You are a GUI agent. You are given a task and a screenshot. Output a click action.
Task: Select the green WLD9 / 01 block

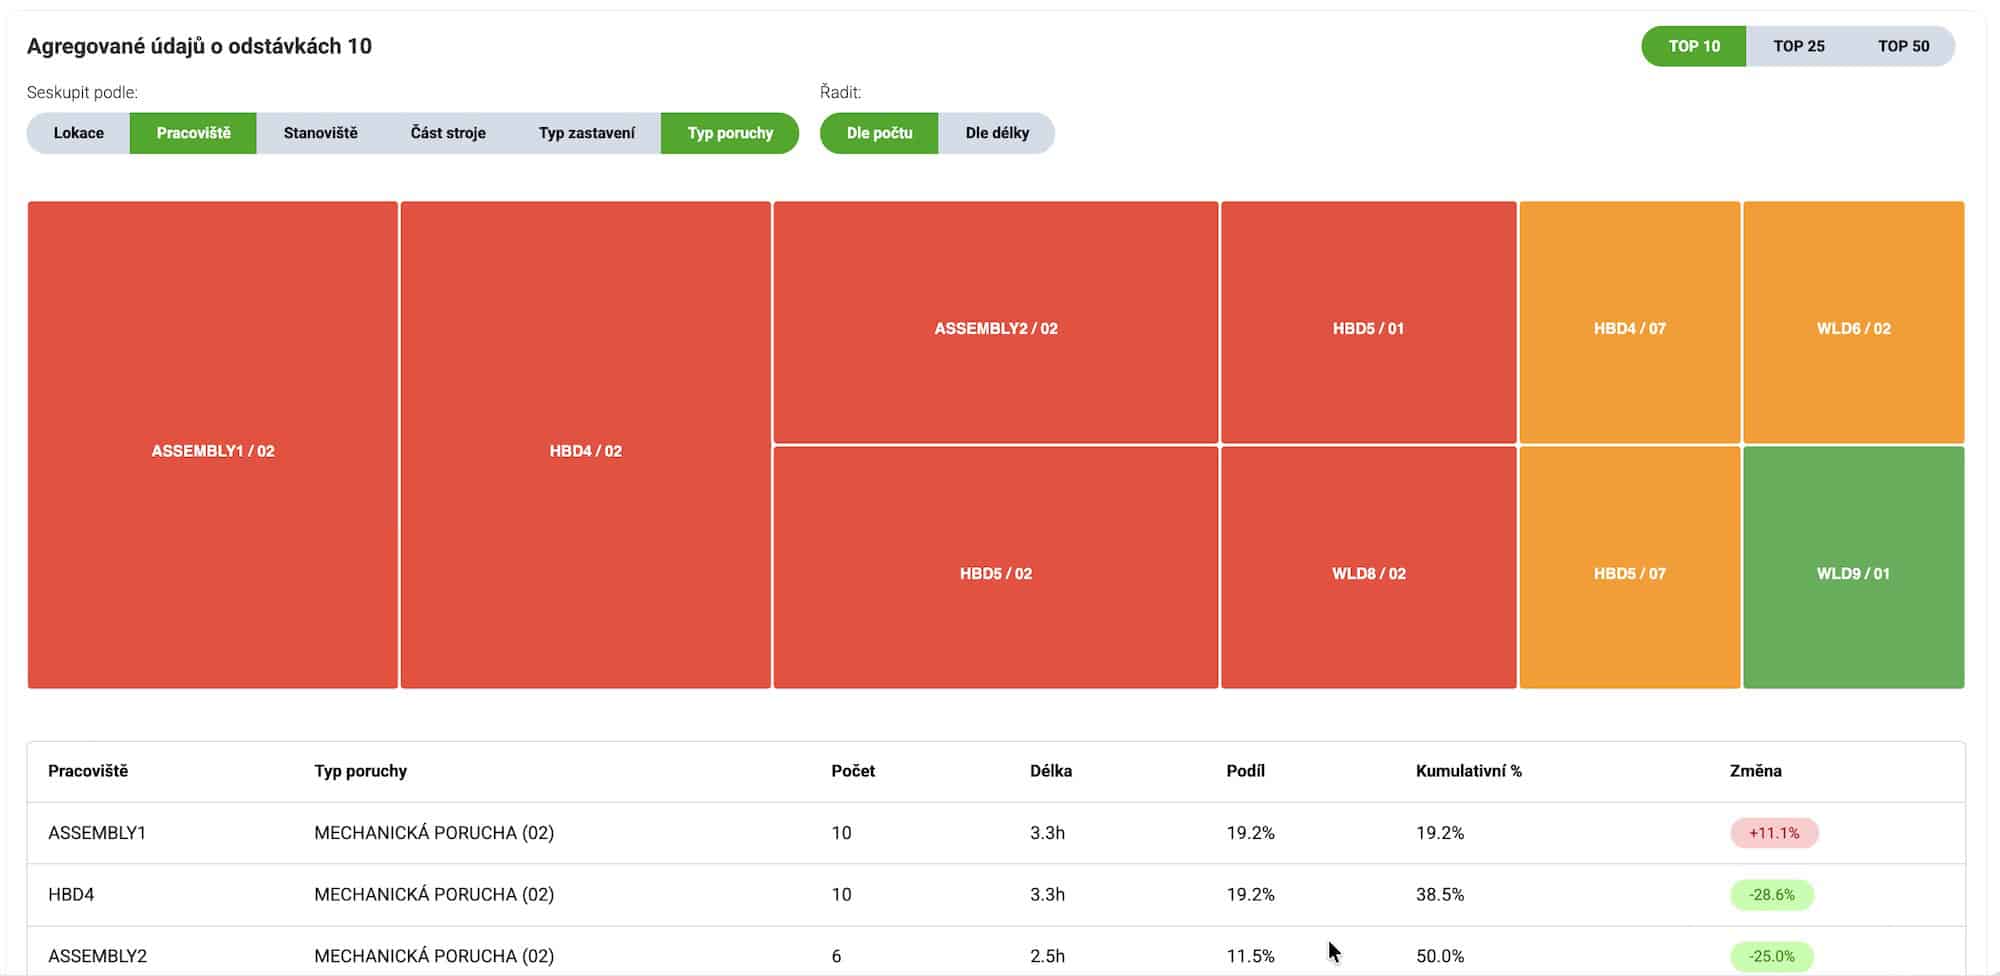tap(1852, 573)
